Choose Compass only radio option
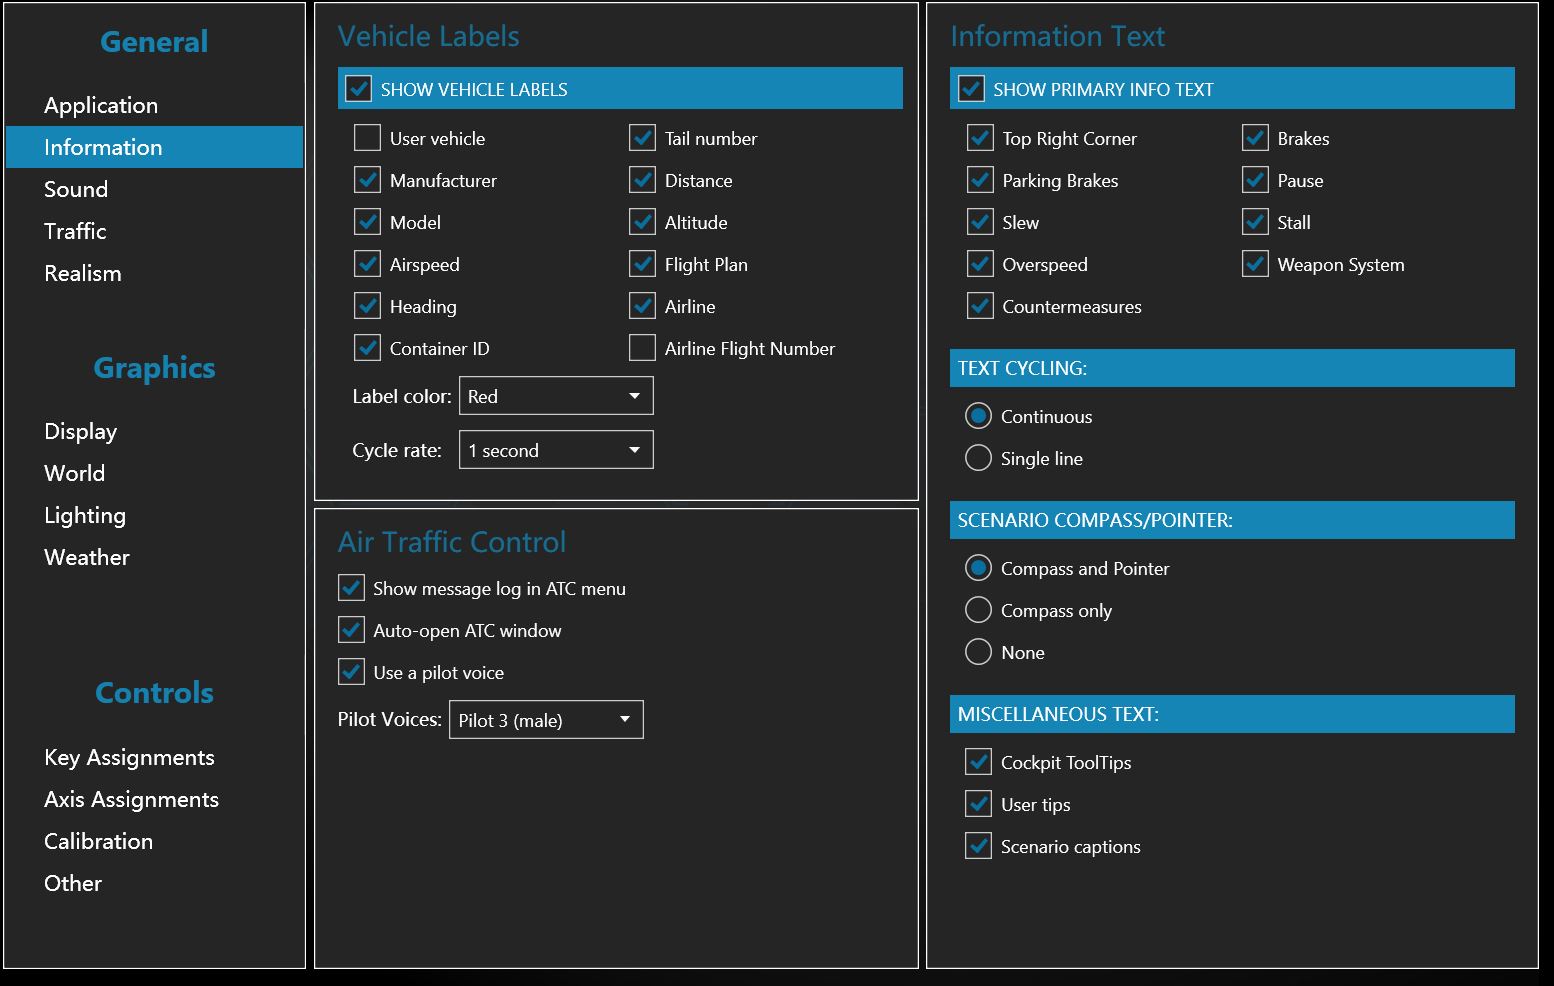This screenshot has height=986, width=1554. 978,610
